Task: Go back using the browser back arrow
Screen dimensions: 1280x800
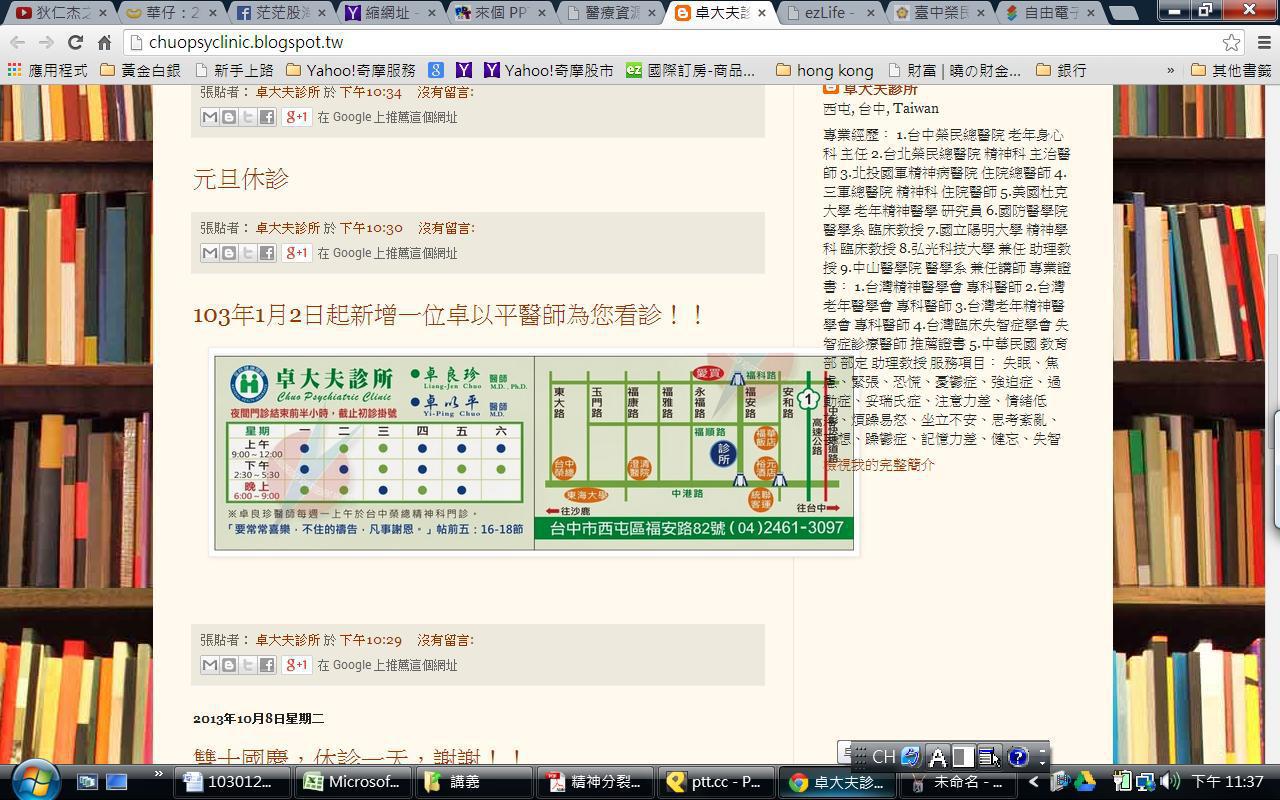Action: pyautogui.click(x=17, y=43)
